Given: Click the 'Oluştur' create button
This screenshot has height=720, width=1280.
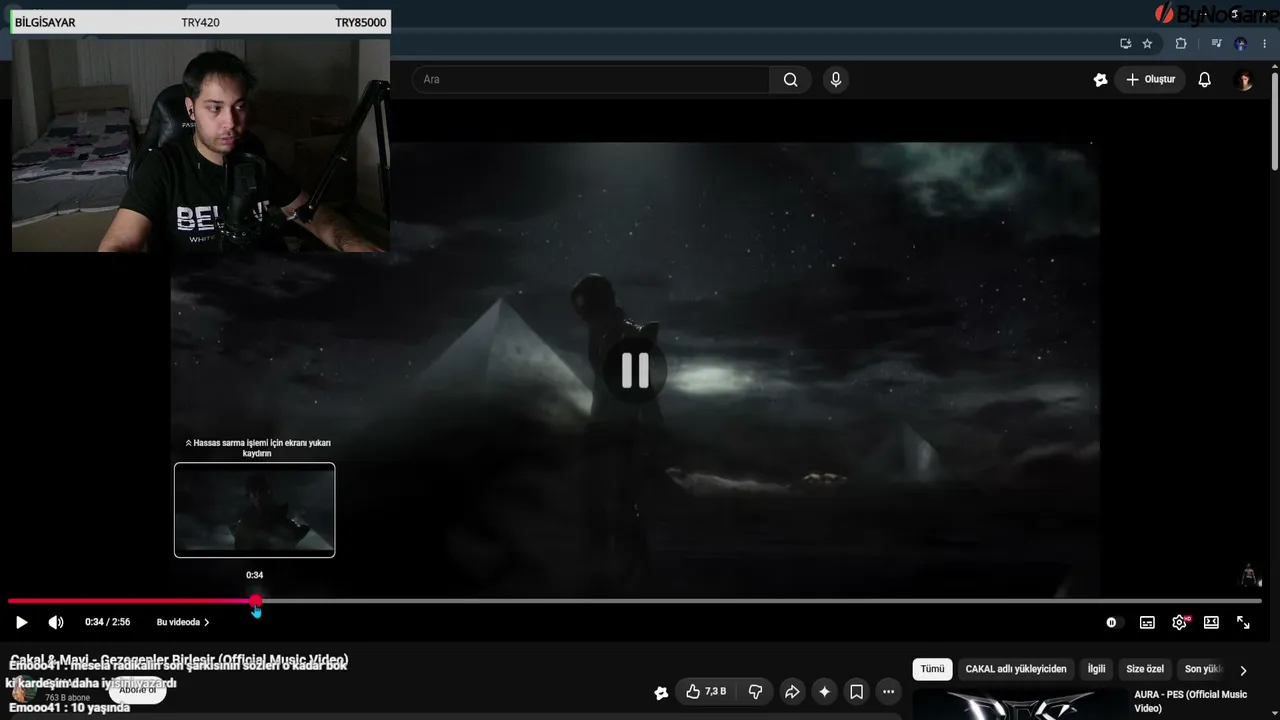Looking at the screenshot, I should (x=1150, y=80).
